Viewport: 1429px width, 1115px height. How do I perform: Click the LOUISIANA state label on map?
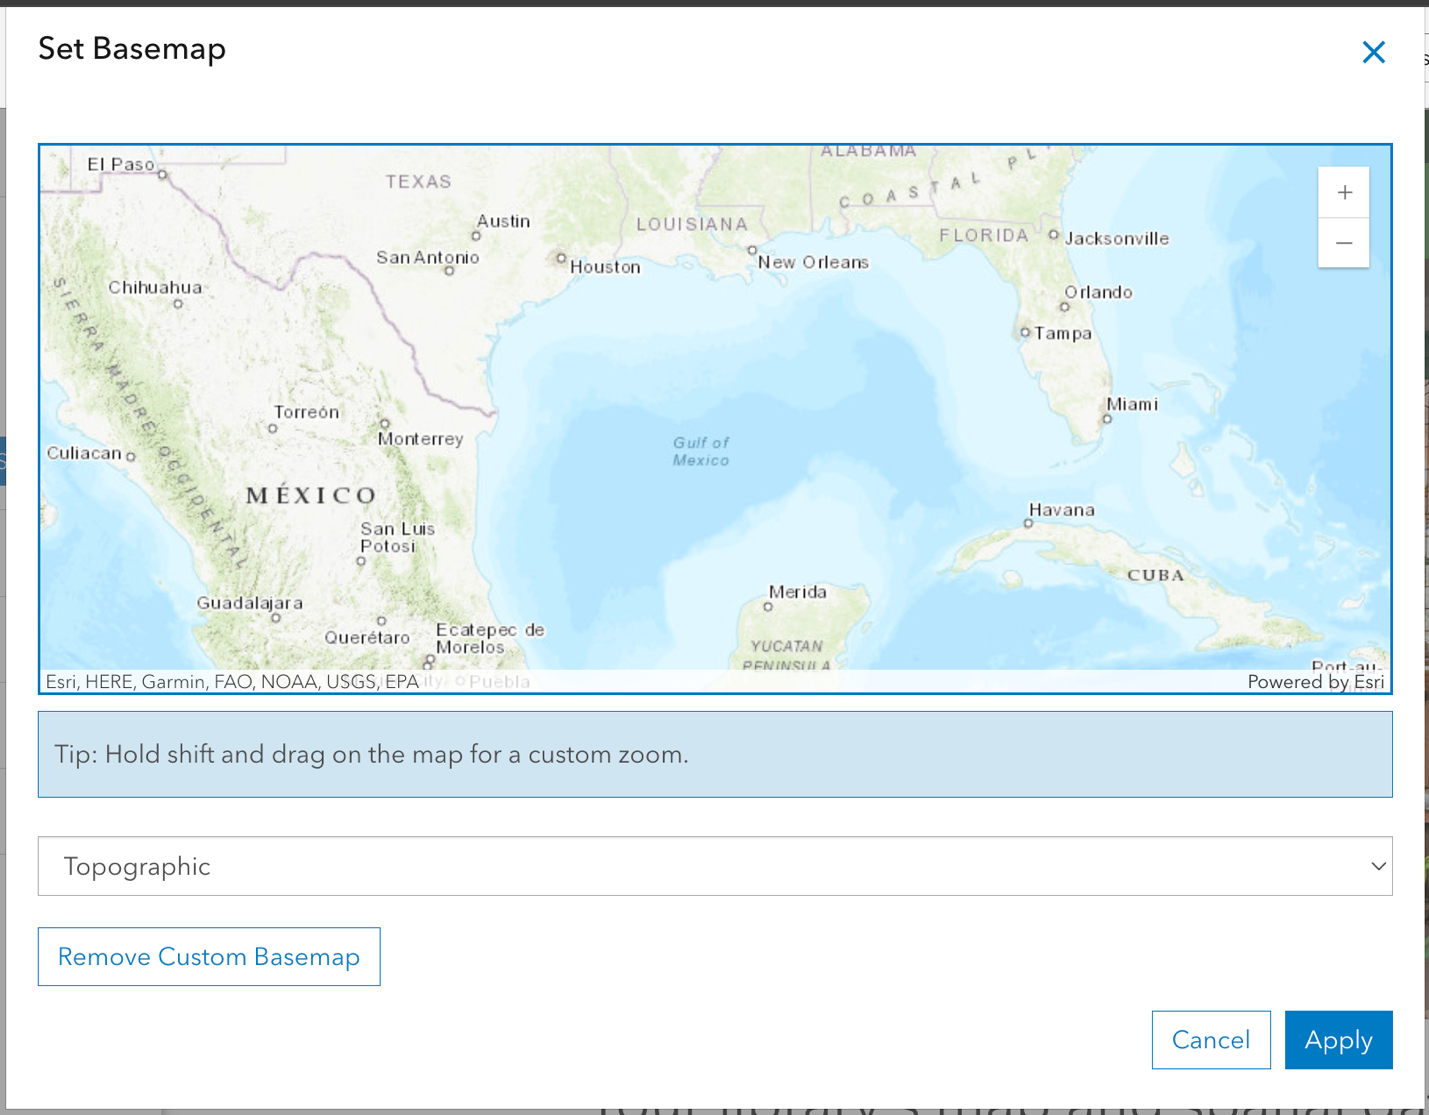(x=692, y=224)
